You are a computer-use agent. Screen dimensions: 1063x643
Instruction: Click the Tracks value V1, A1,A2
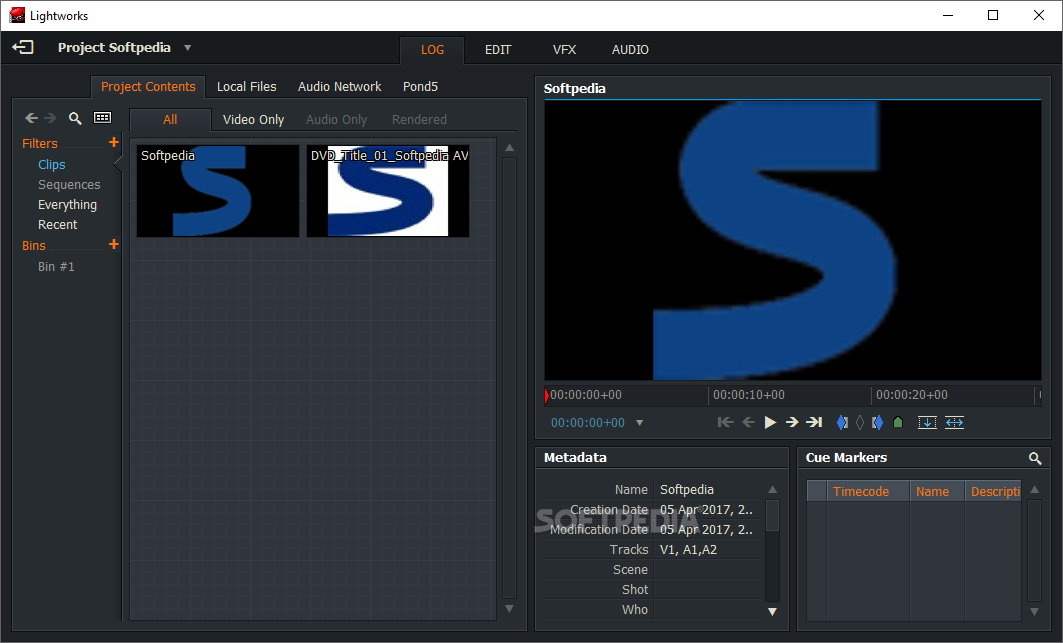(x=688, y=549)
